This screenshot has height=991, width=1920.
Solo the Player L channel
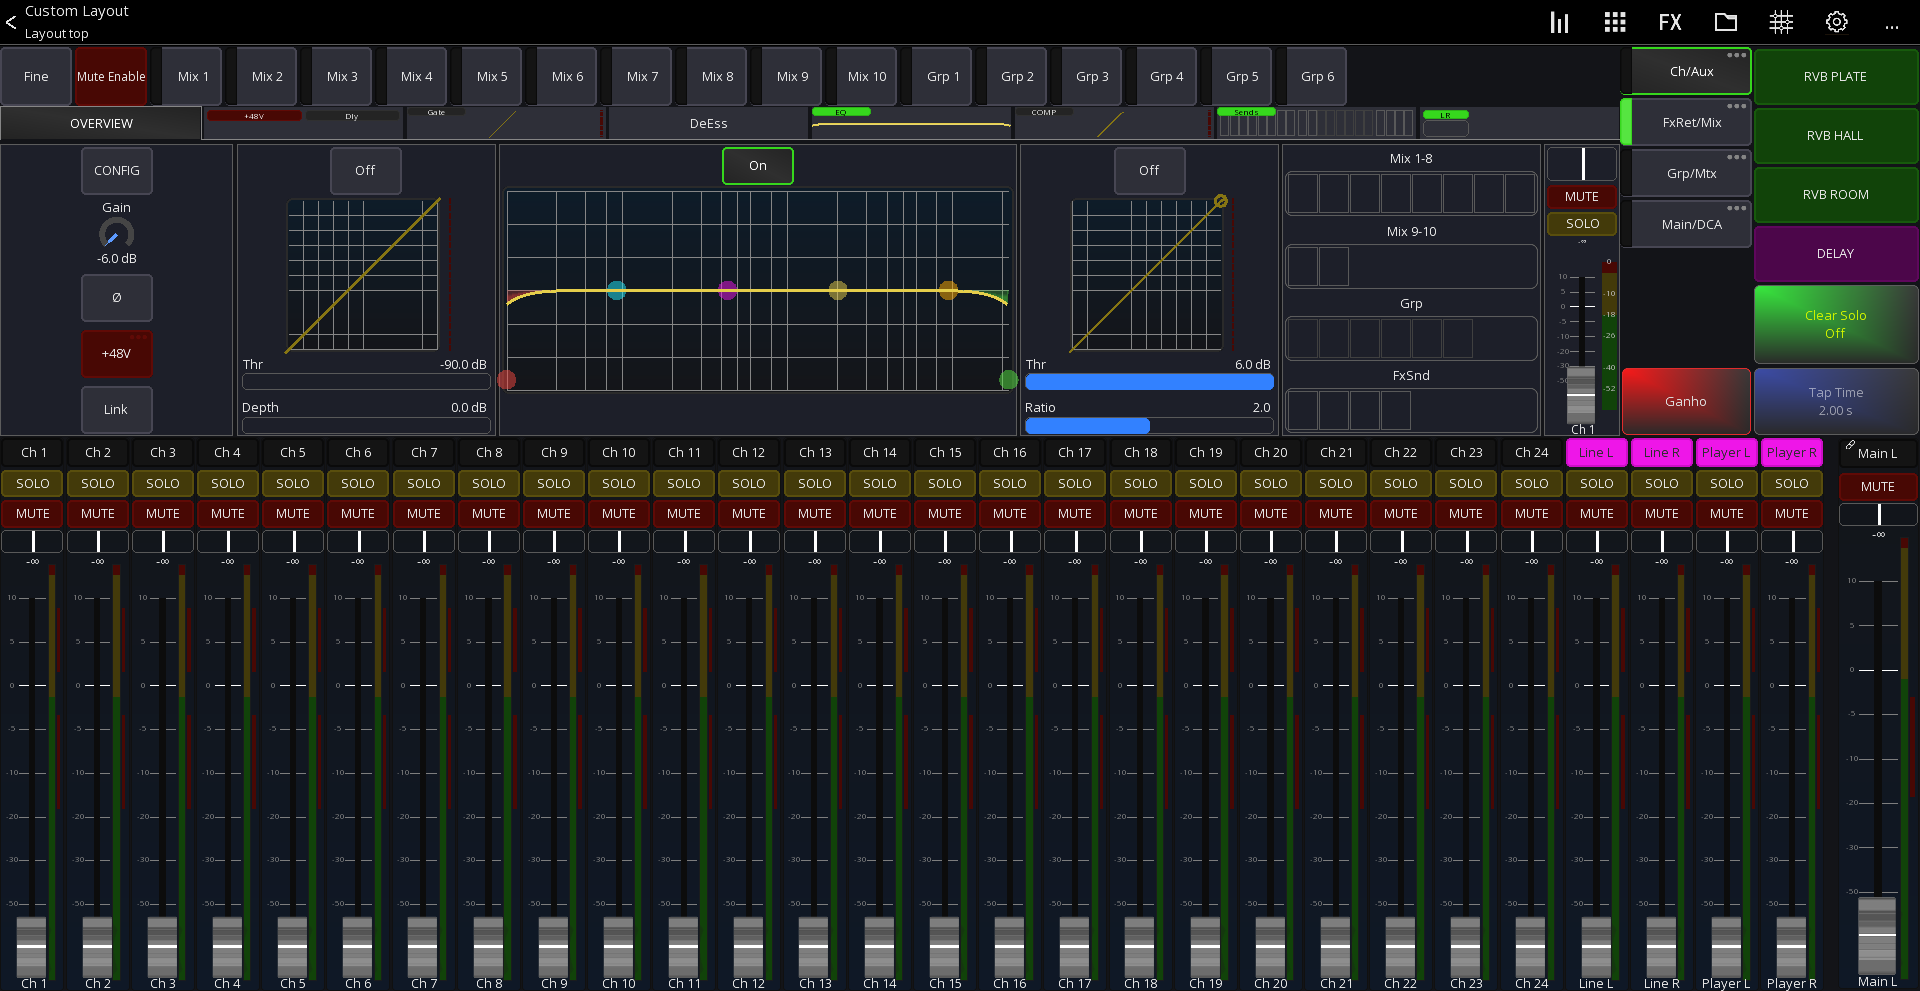(1727, 483)
